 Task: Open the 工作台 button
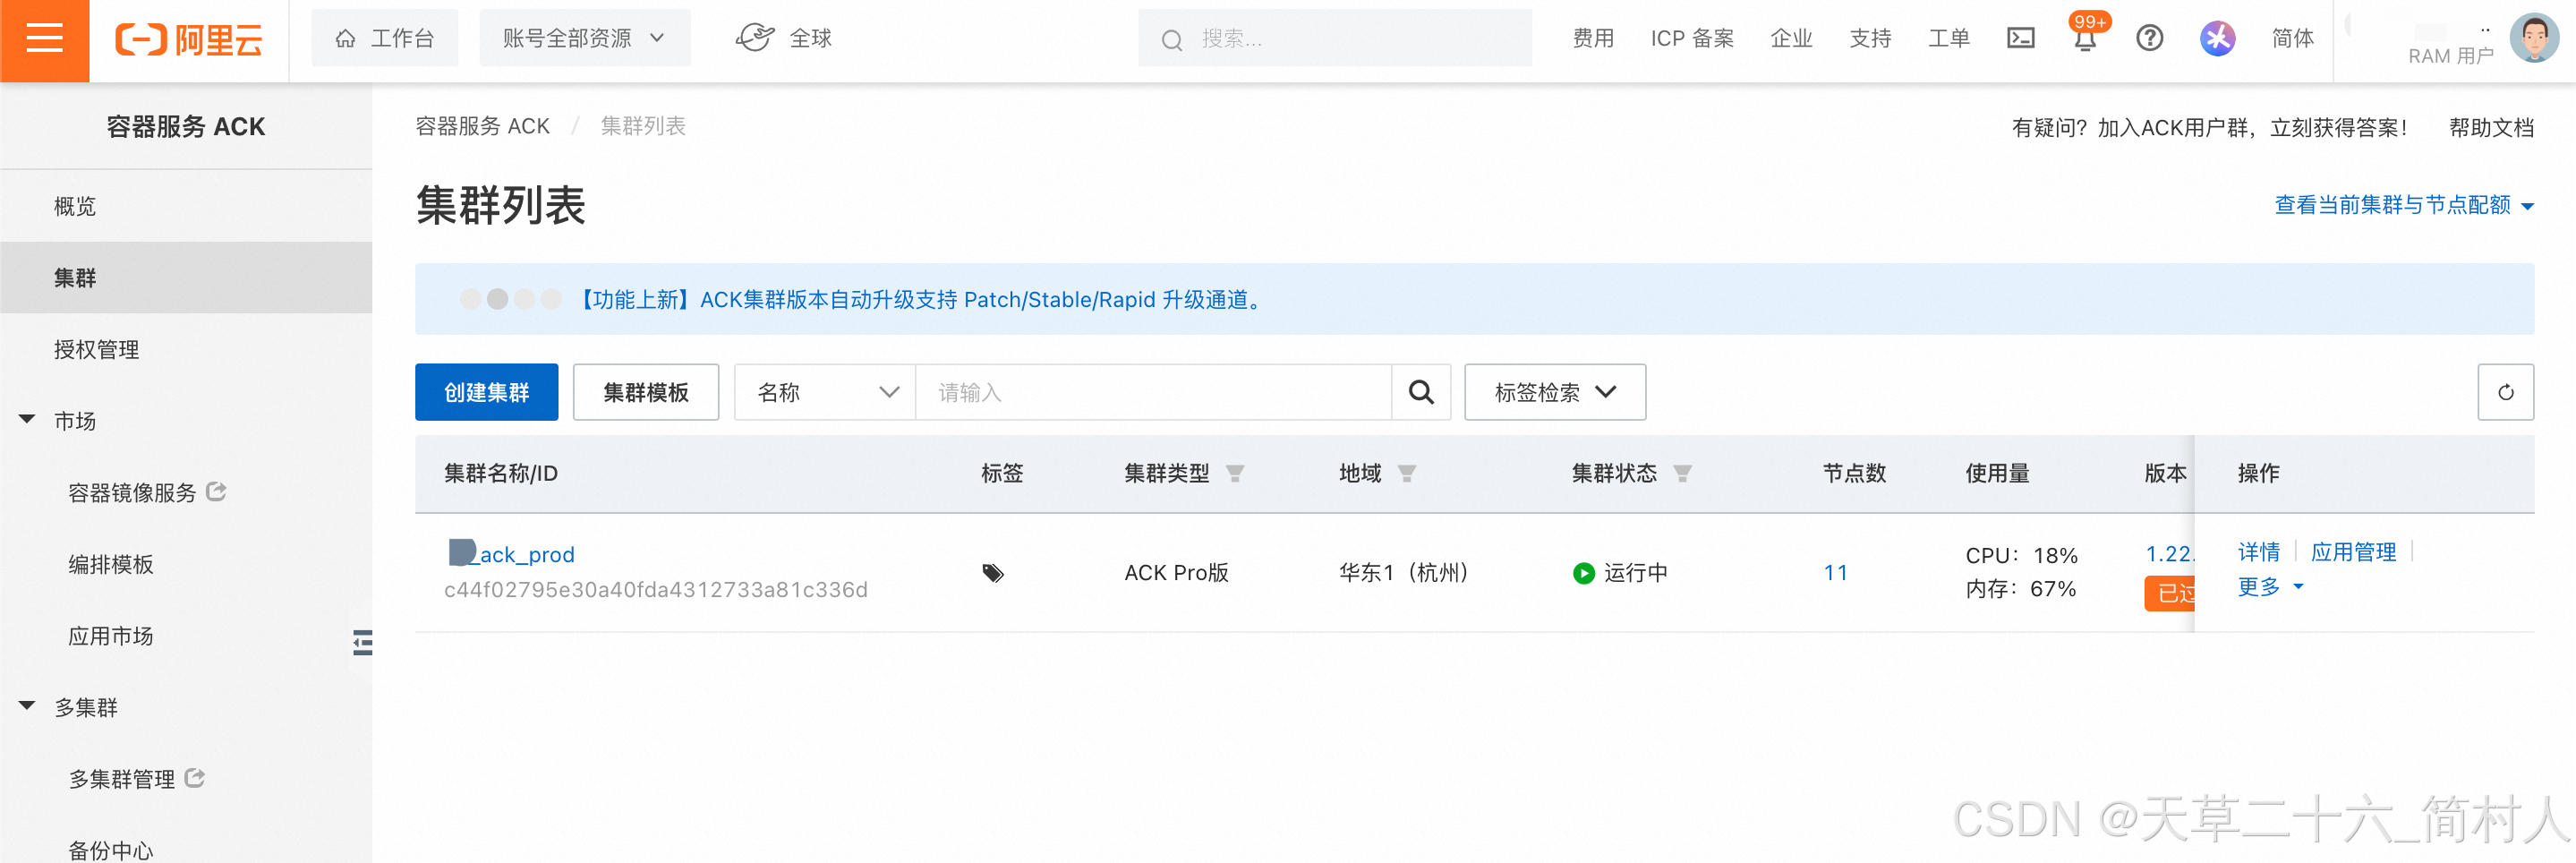pyautogui.click(x=385, y=38)
